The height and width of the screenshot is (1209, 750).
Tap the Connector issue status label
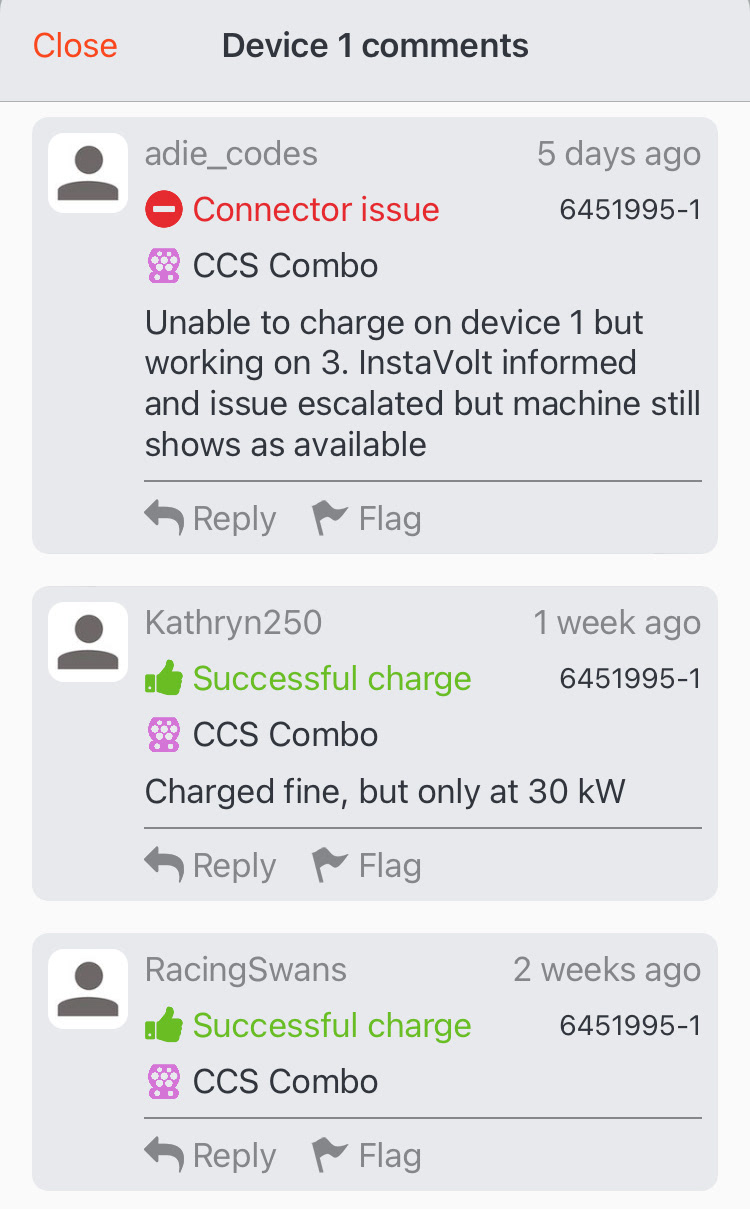click(316, 210)
